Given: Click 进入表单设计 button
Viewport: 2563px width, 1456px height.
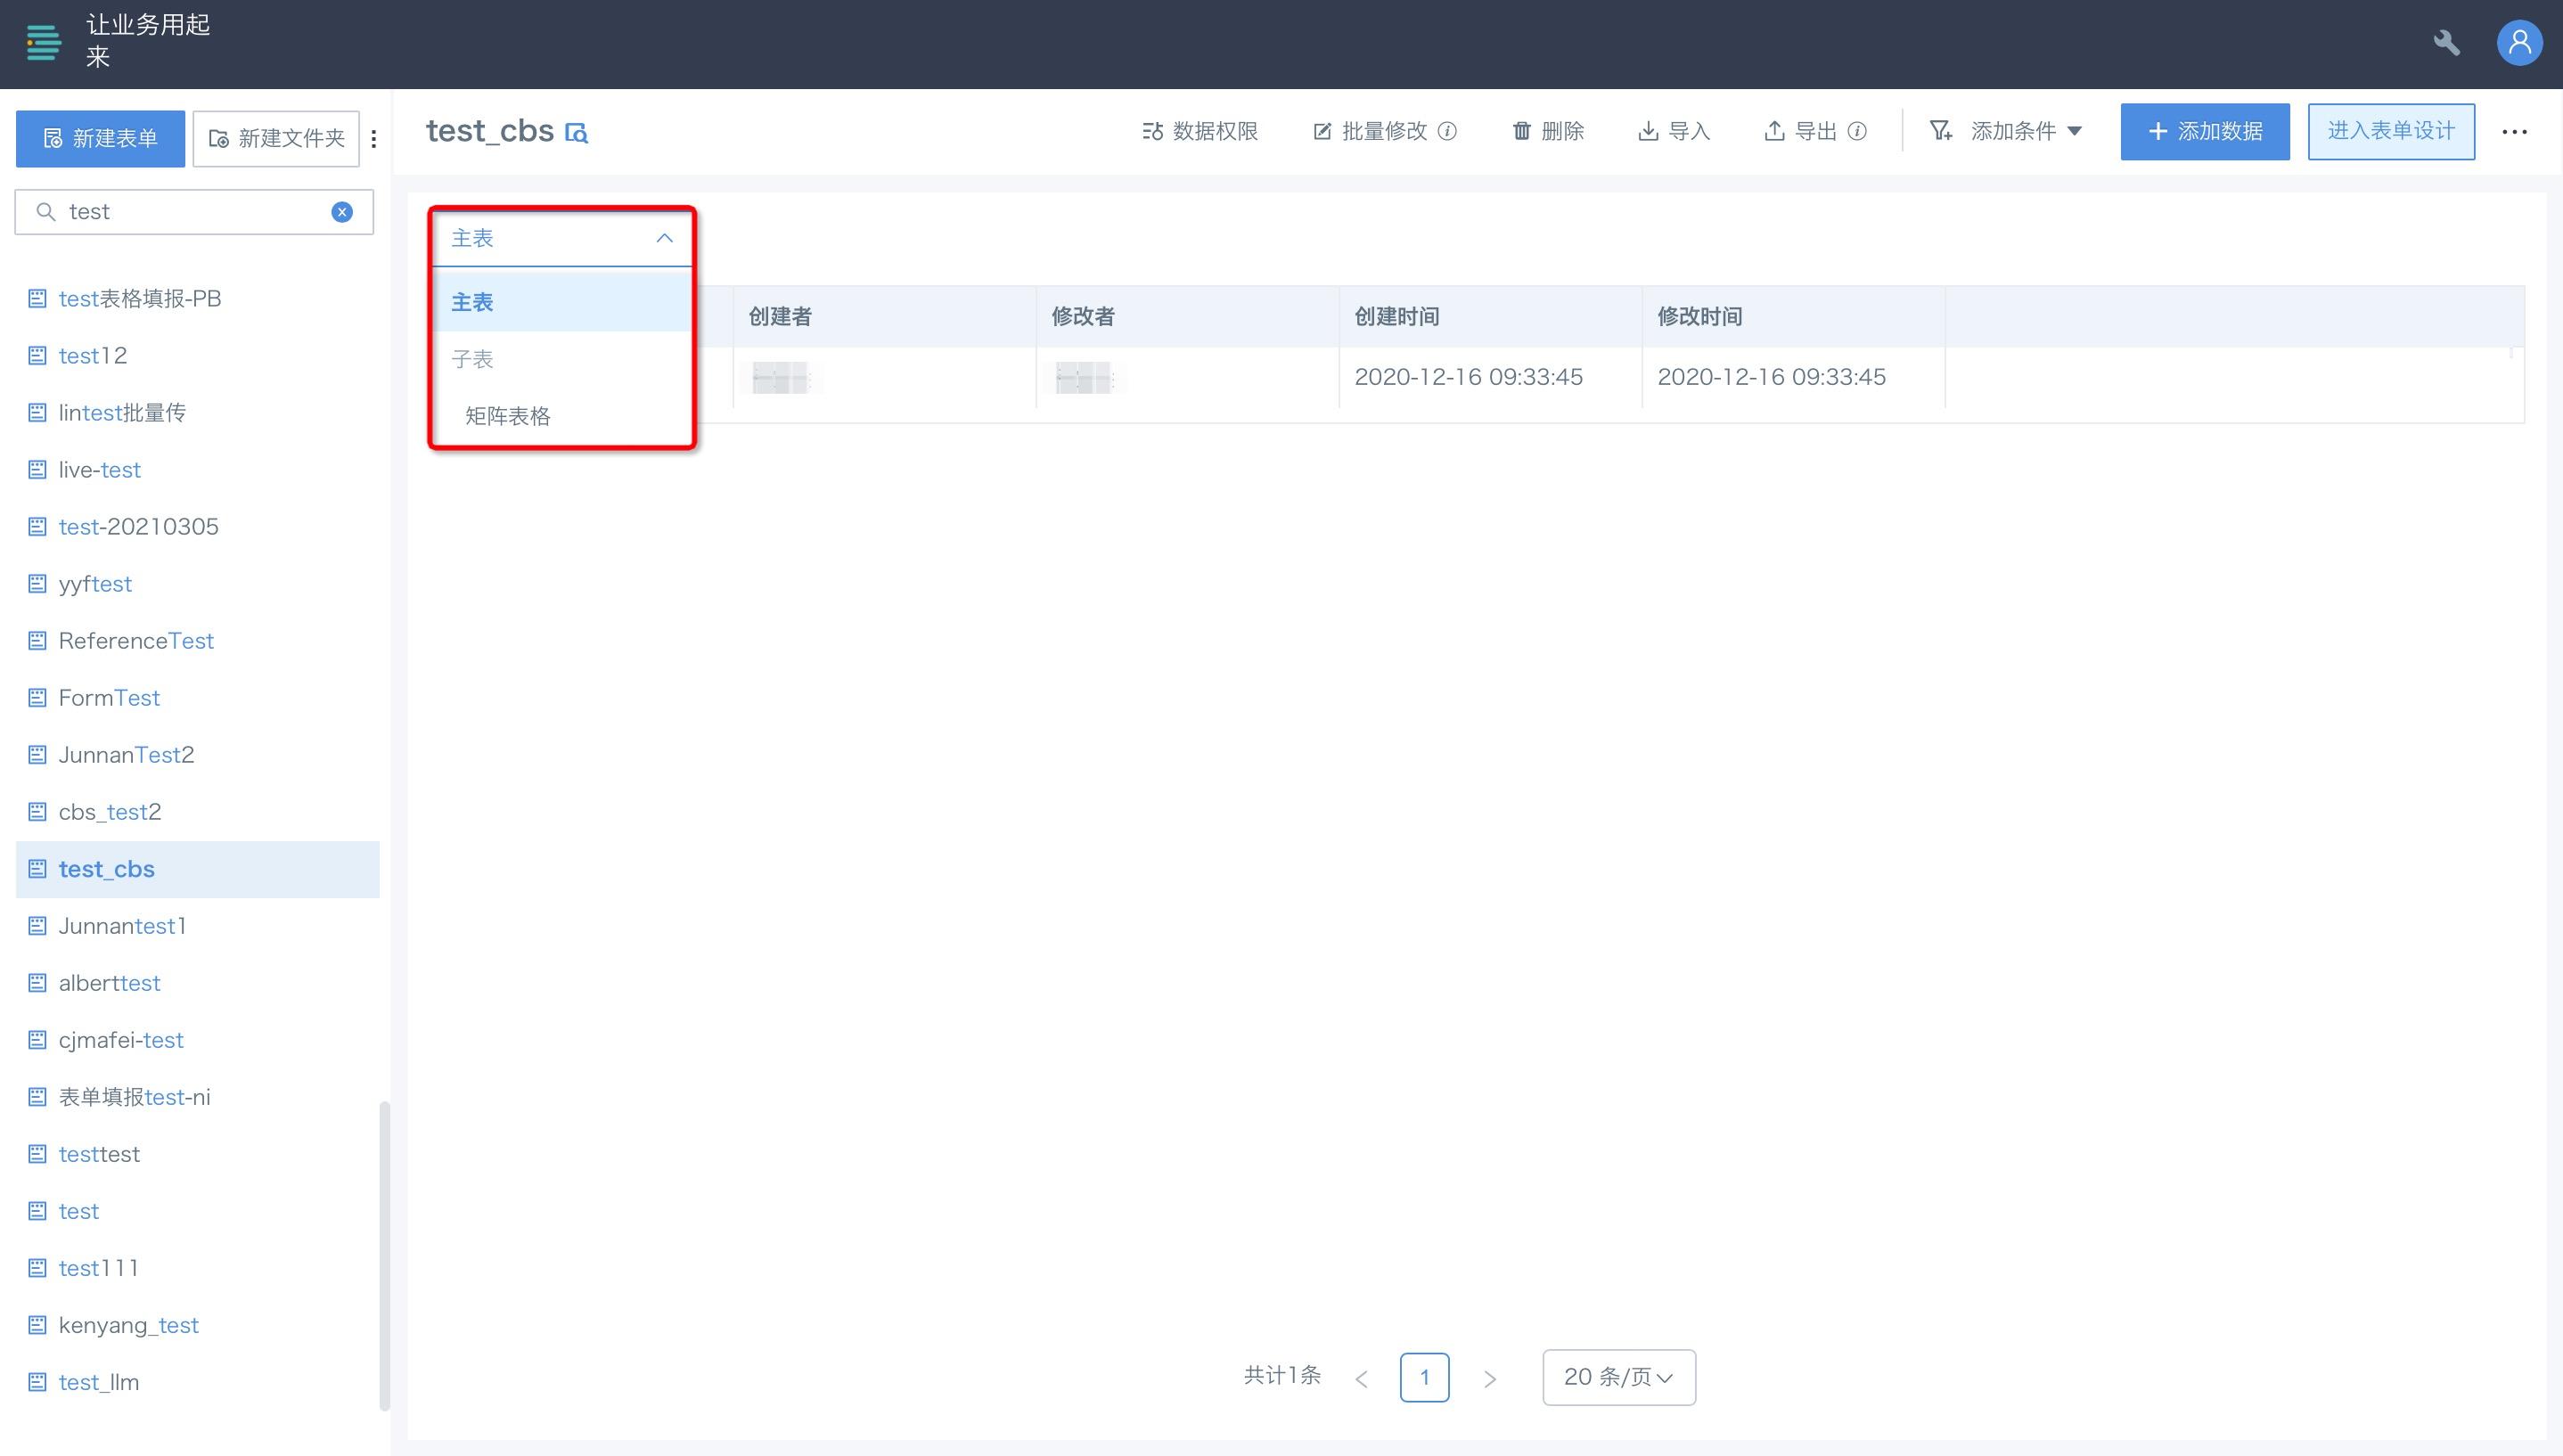Looking at the screenshot, I should 2390,131.
